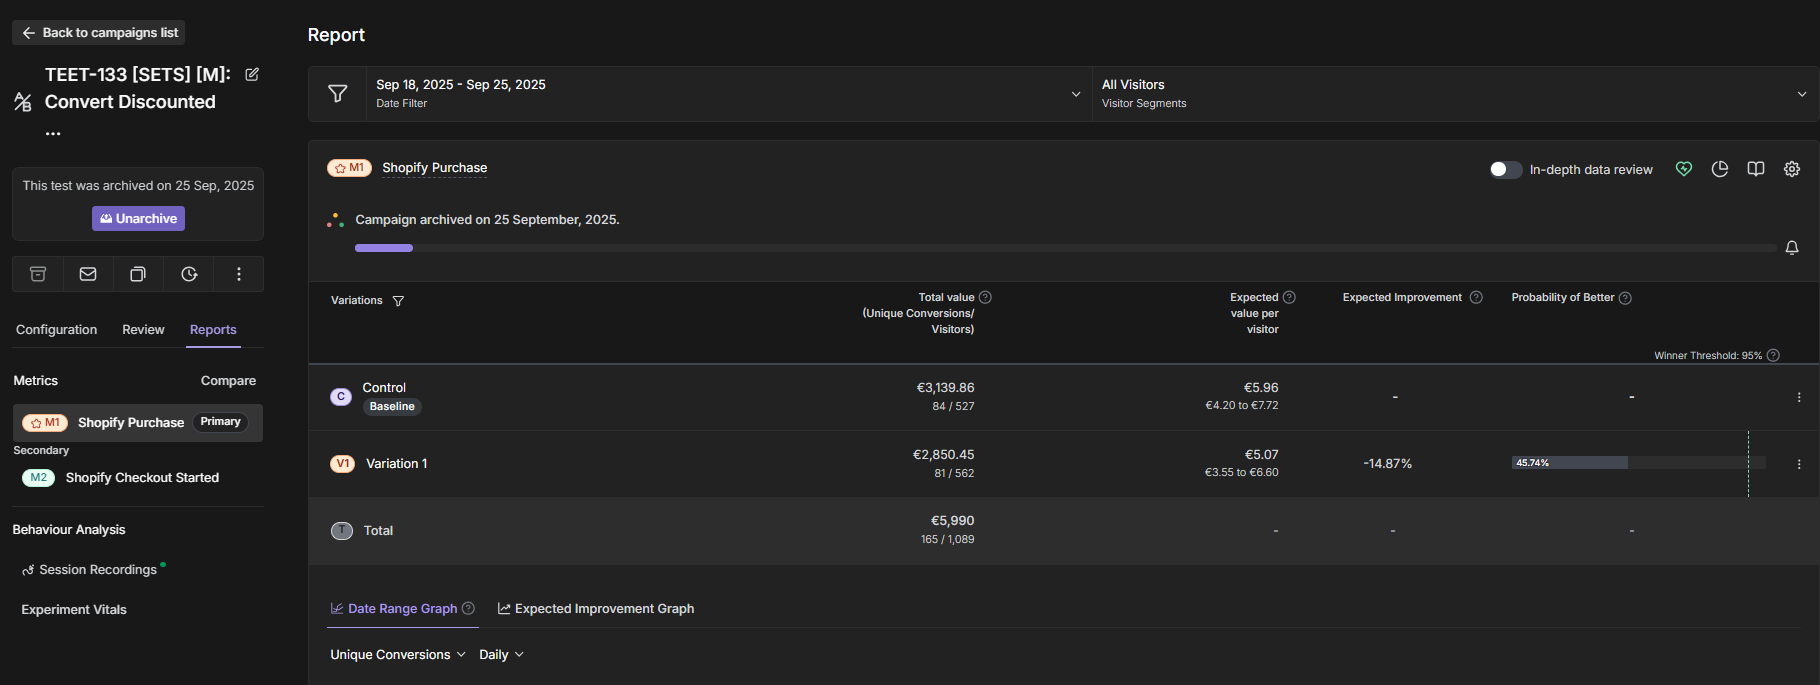This screenshot has height=685, width=1820.
Task: Switch to the Review tab
Action: coord(143,330)
